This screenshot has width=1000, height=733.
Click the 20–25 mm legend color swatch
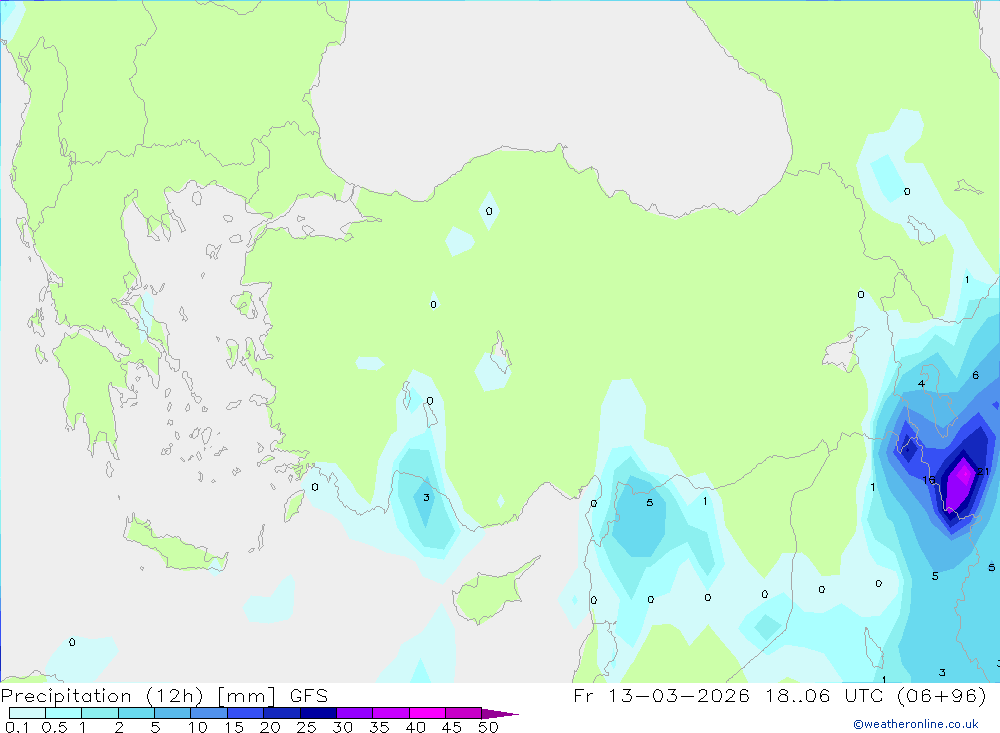(282, 713)
